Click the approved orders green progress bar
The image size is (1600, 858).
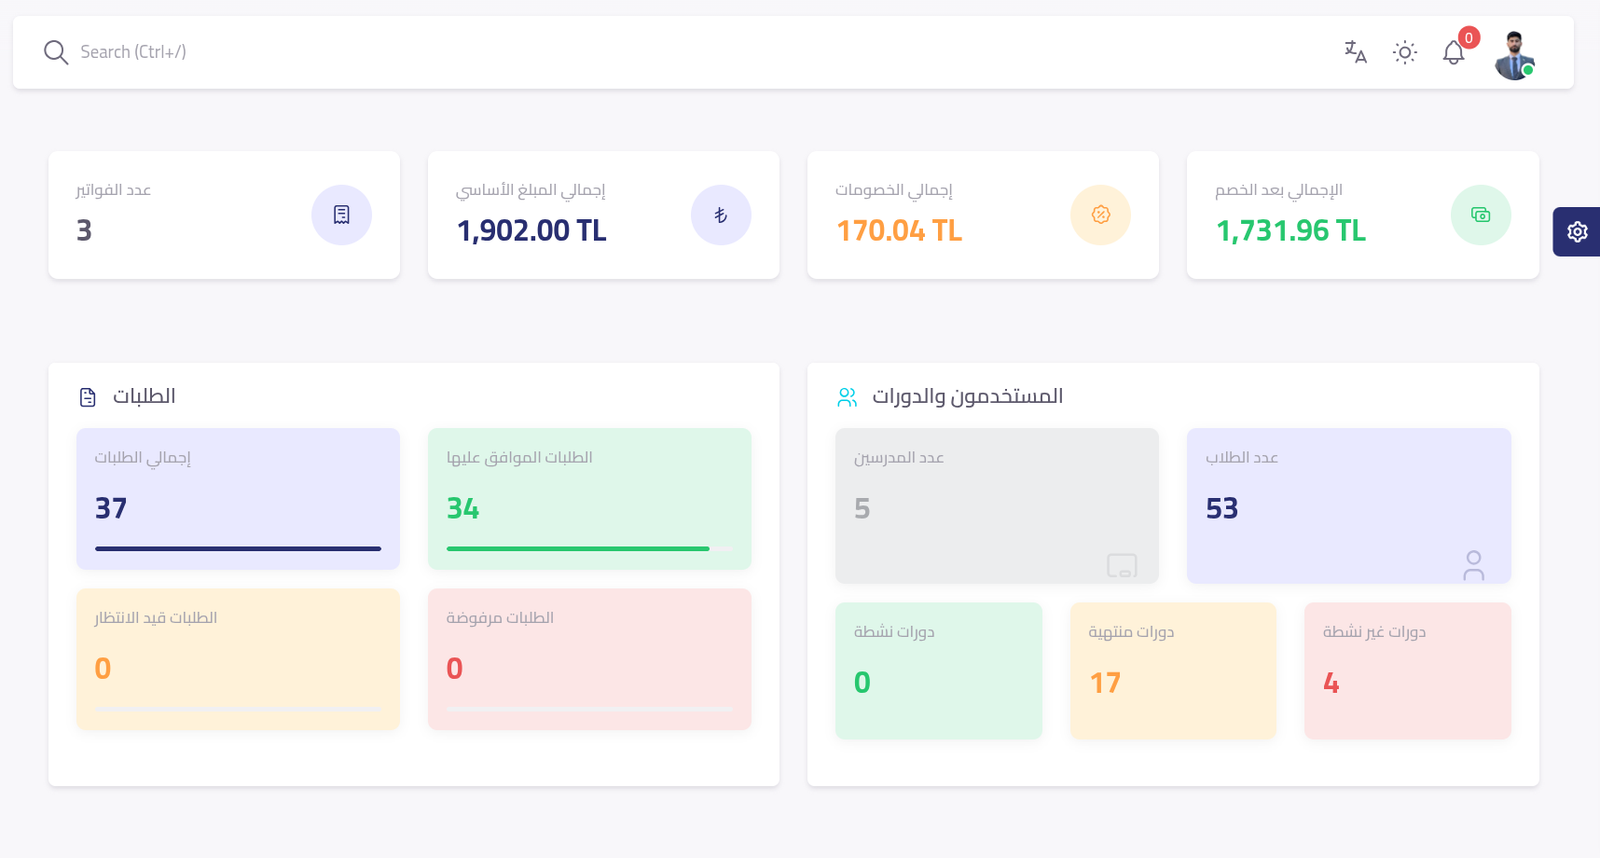click(578, 549)
